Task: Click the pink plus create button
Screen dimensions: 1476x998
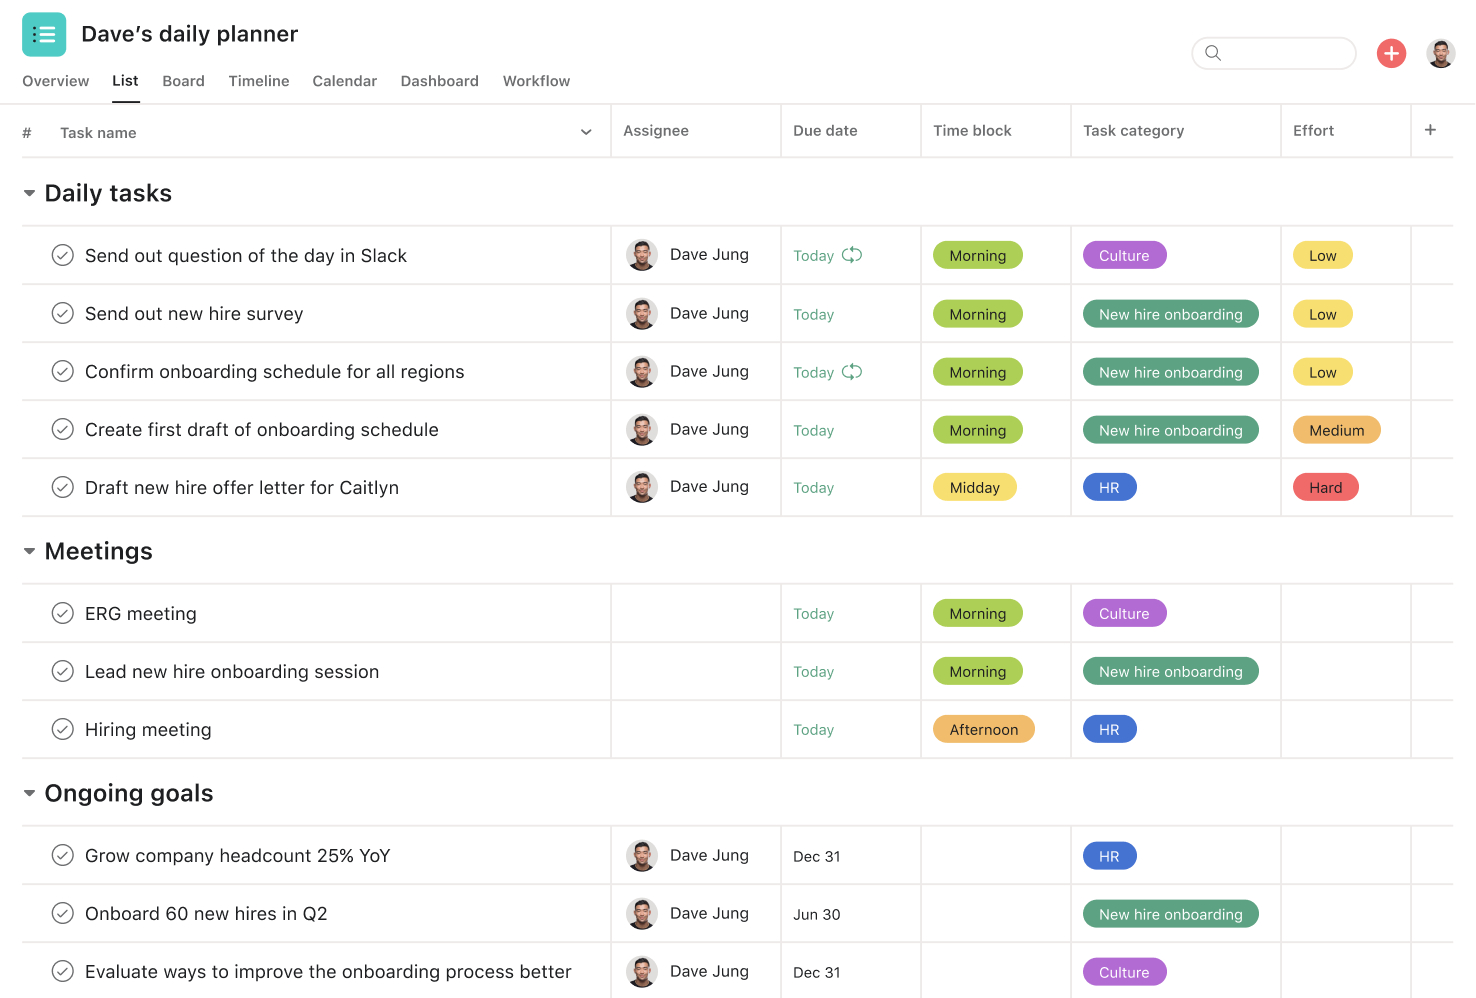Action: point(1391,53)
